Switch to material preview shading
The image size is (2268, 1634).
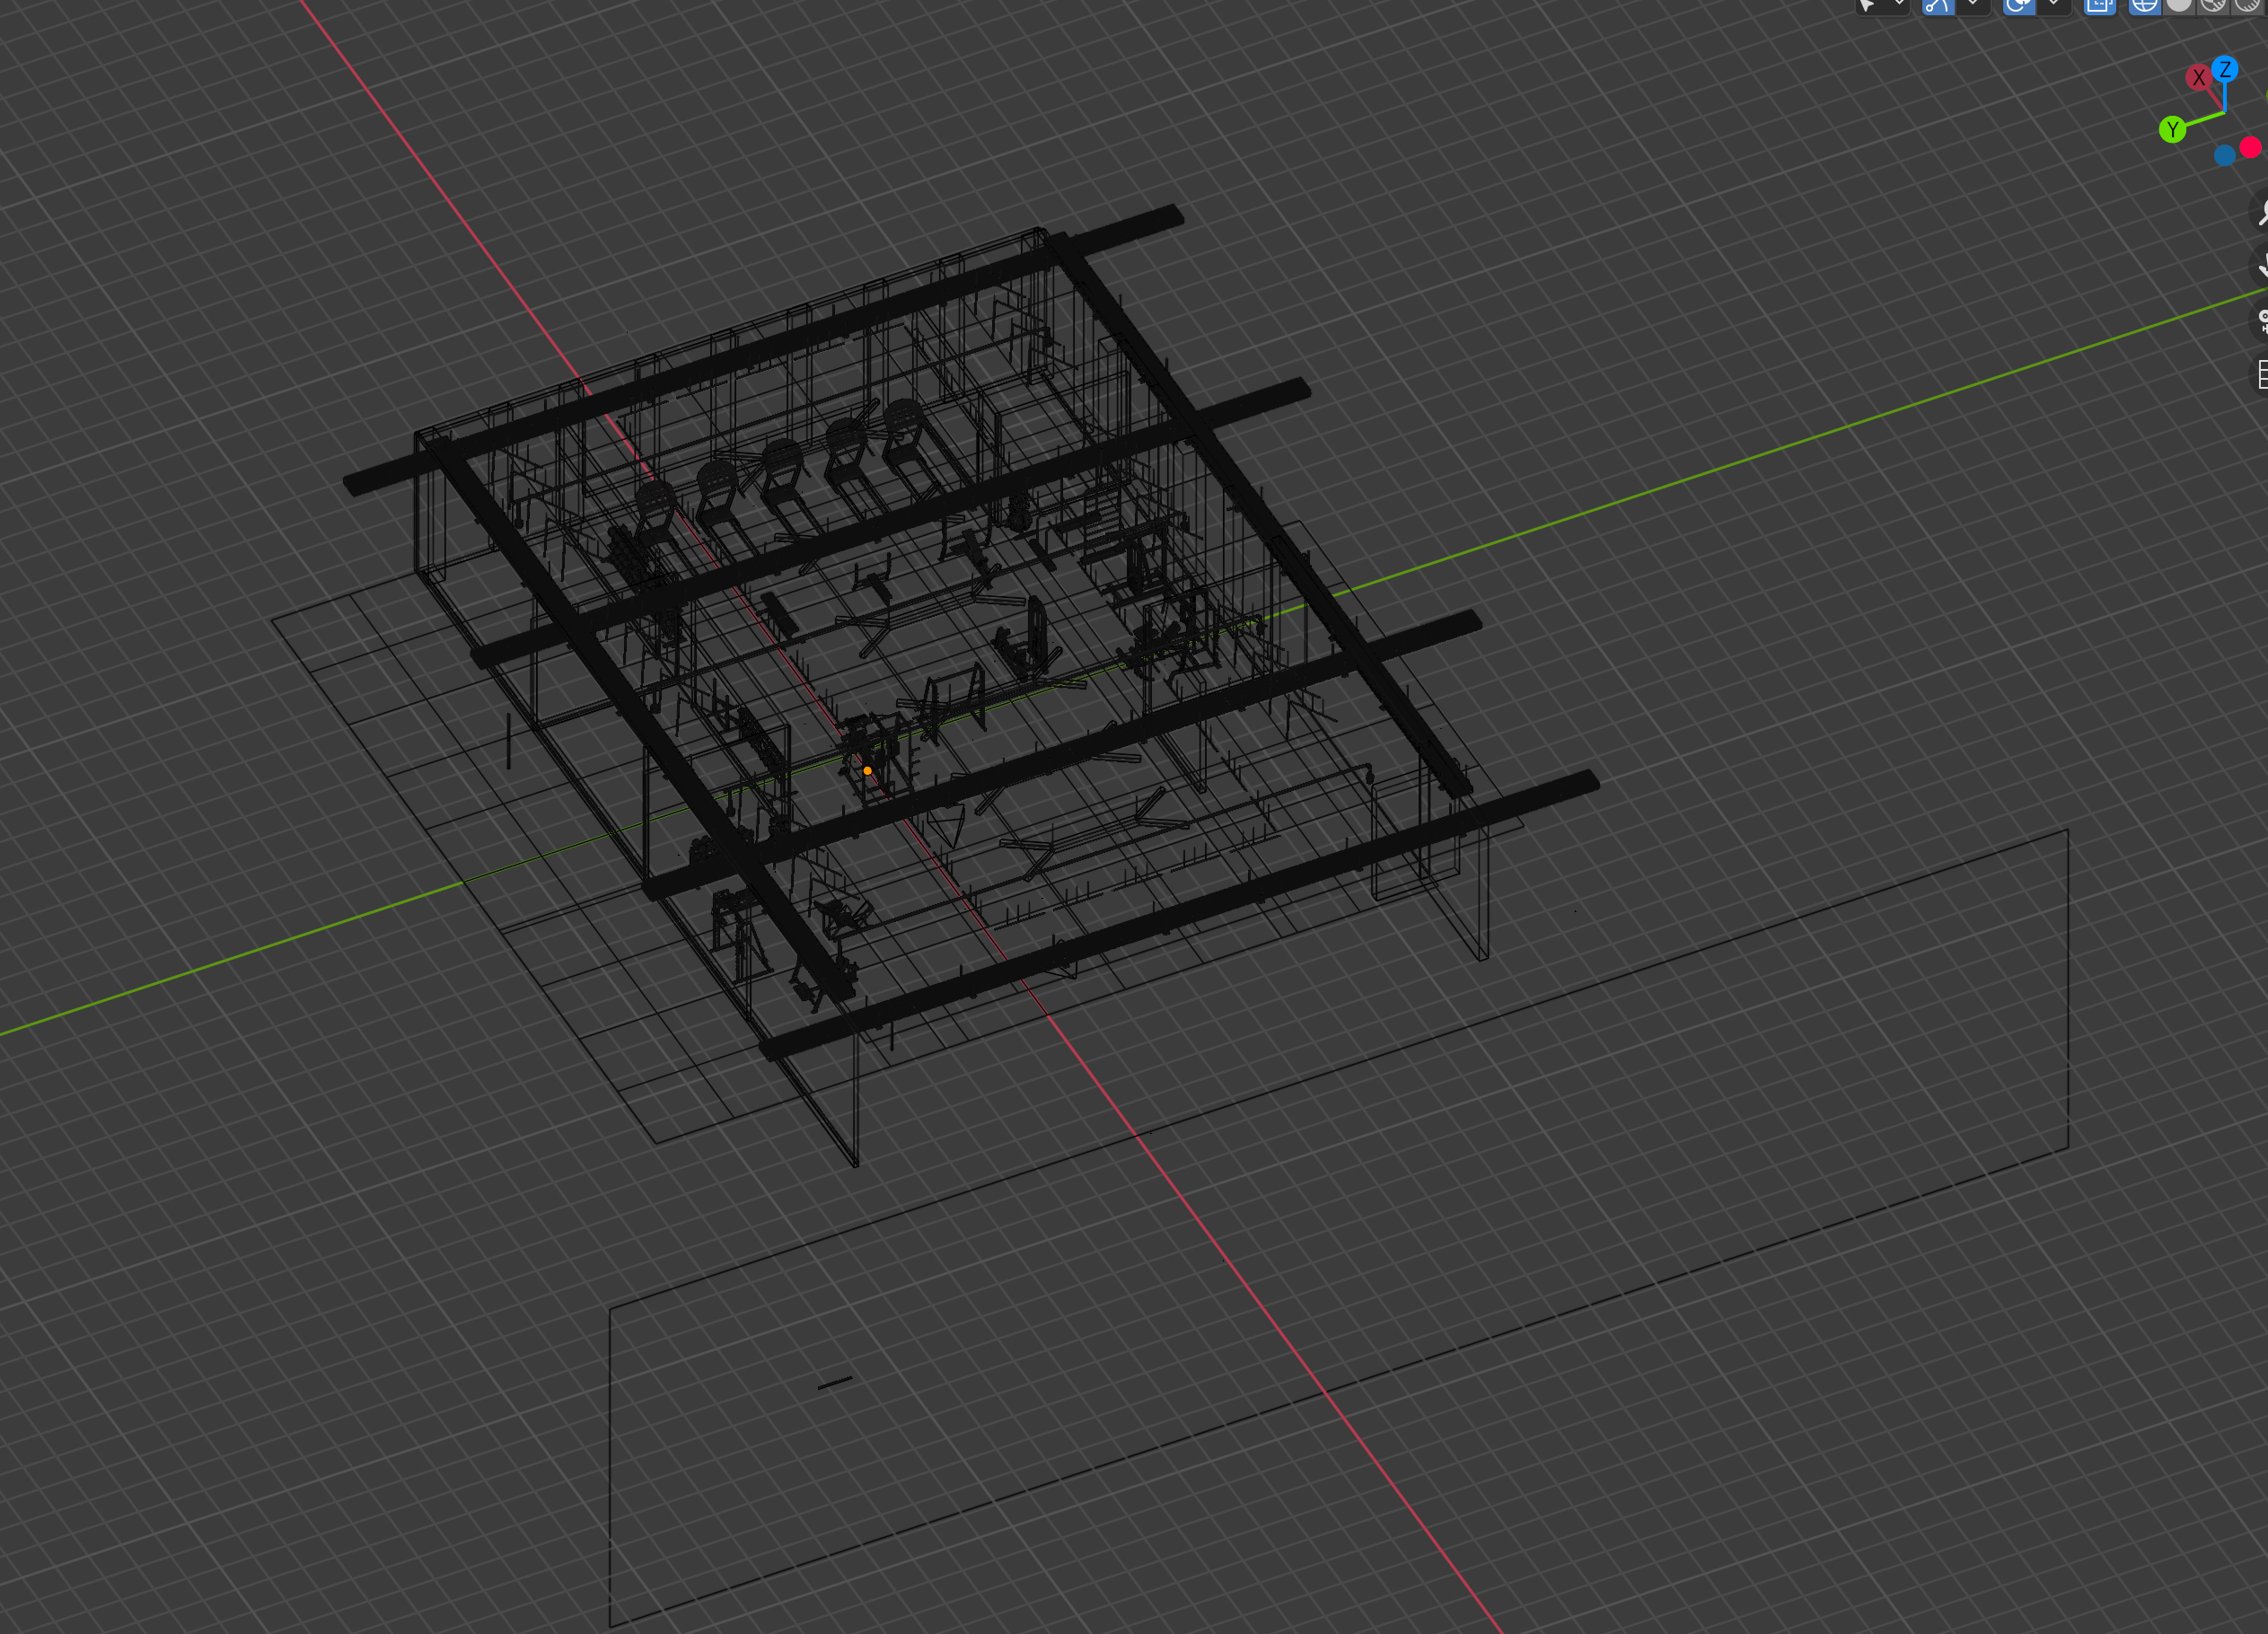[2213, 6]
